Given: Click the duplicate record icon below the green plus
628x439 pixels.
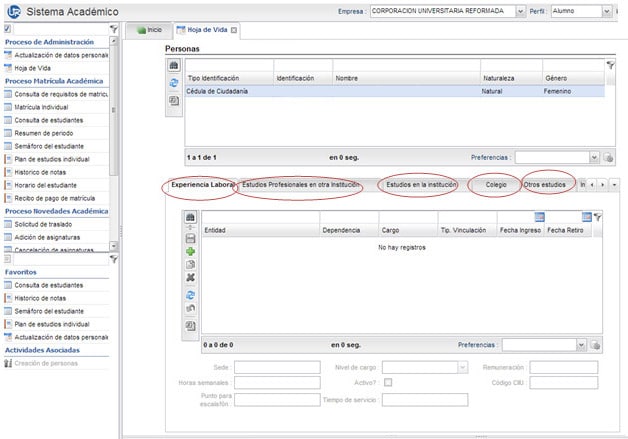Looking at the screenshot, I should point(190,264).
